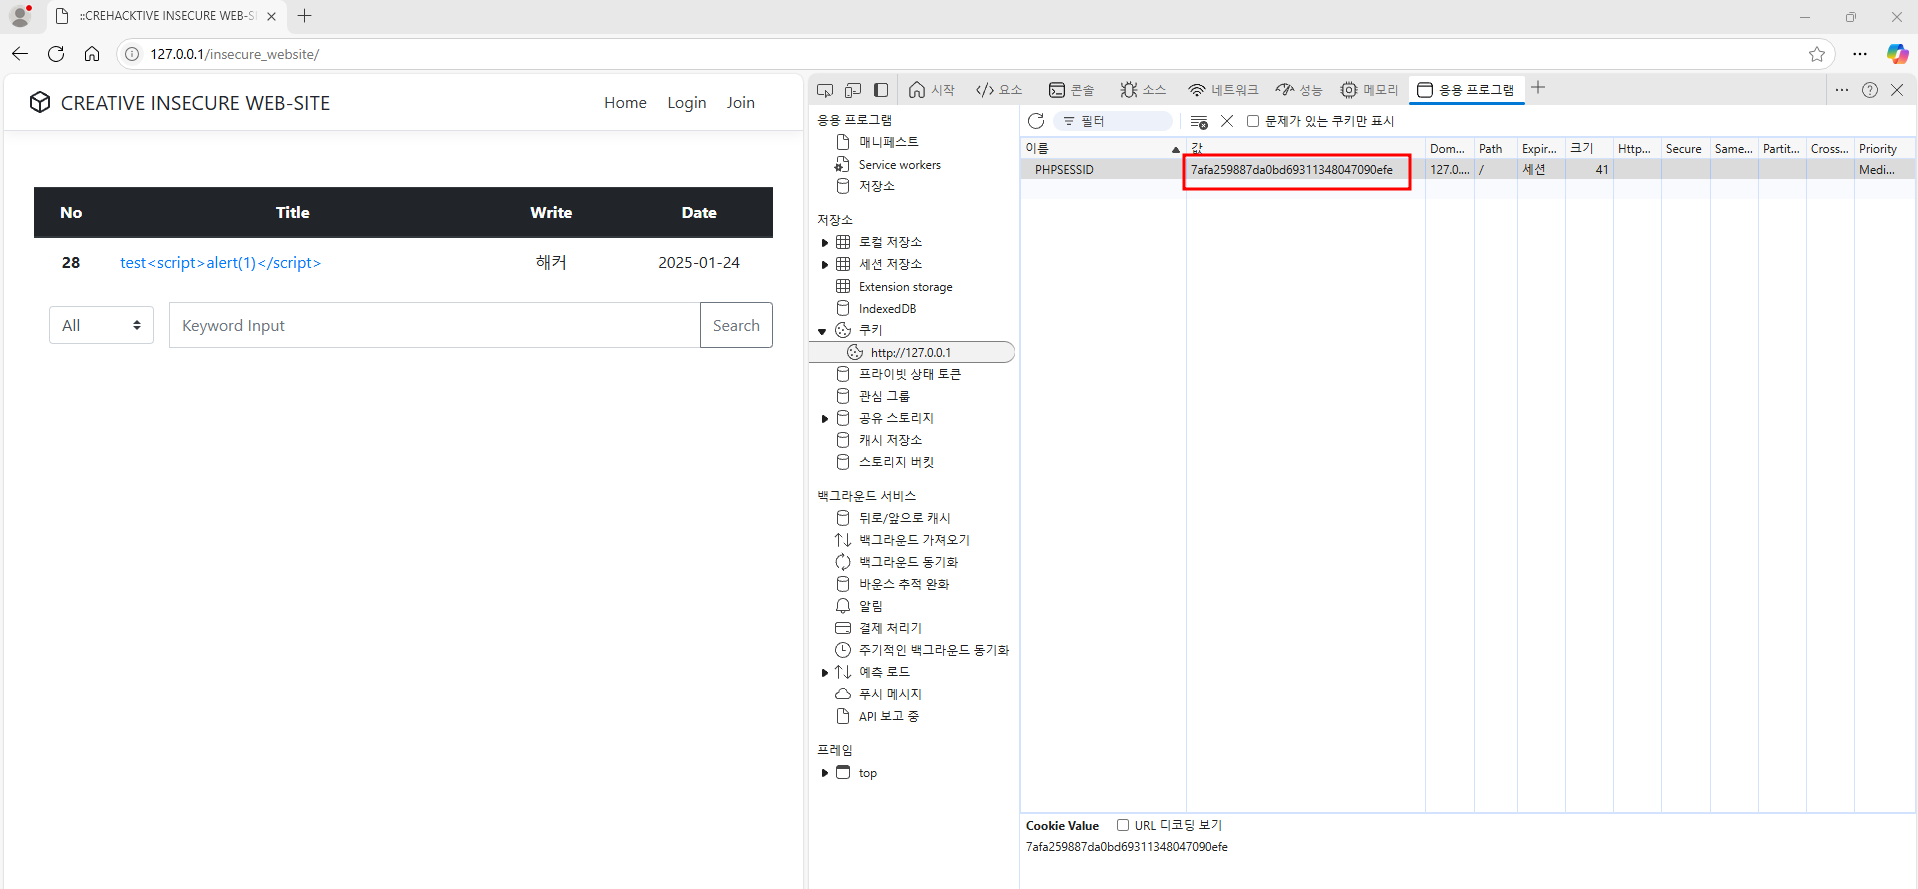Image resolution: width=1918 pixels, height=889 pixels.
Task: Open 백그라운드 동기화 item
Action: [x=908, y=562]
